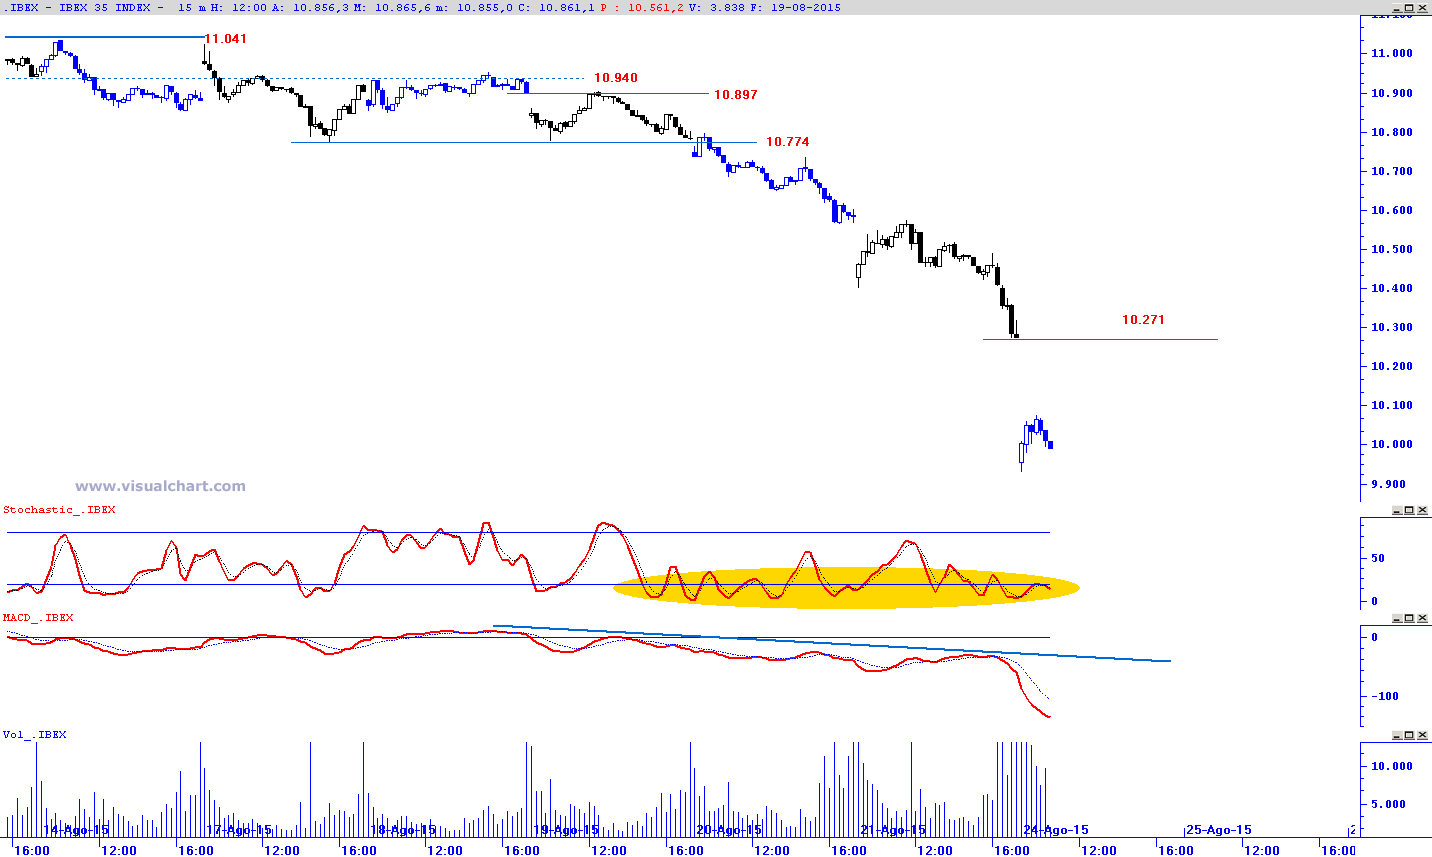Minimize the Stochastic indicator panel

click(x=1395, y=510)
